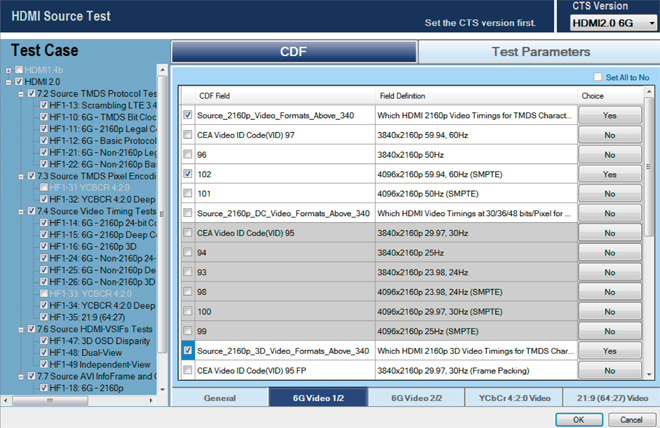Click the test case tree scroll up arrow
The width and height of the screenshot is (660, 428).
click(162, 70)
